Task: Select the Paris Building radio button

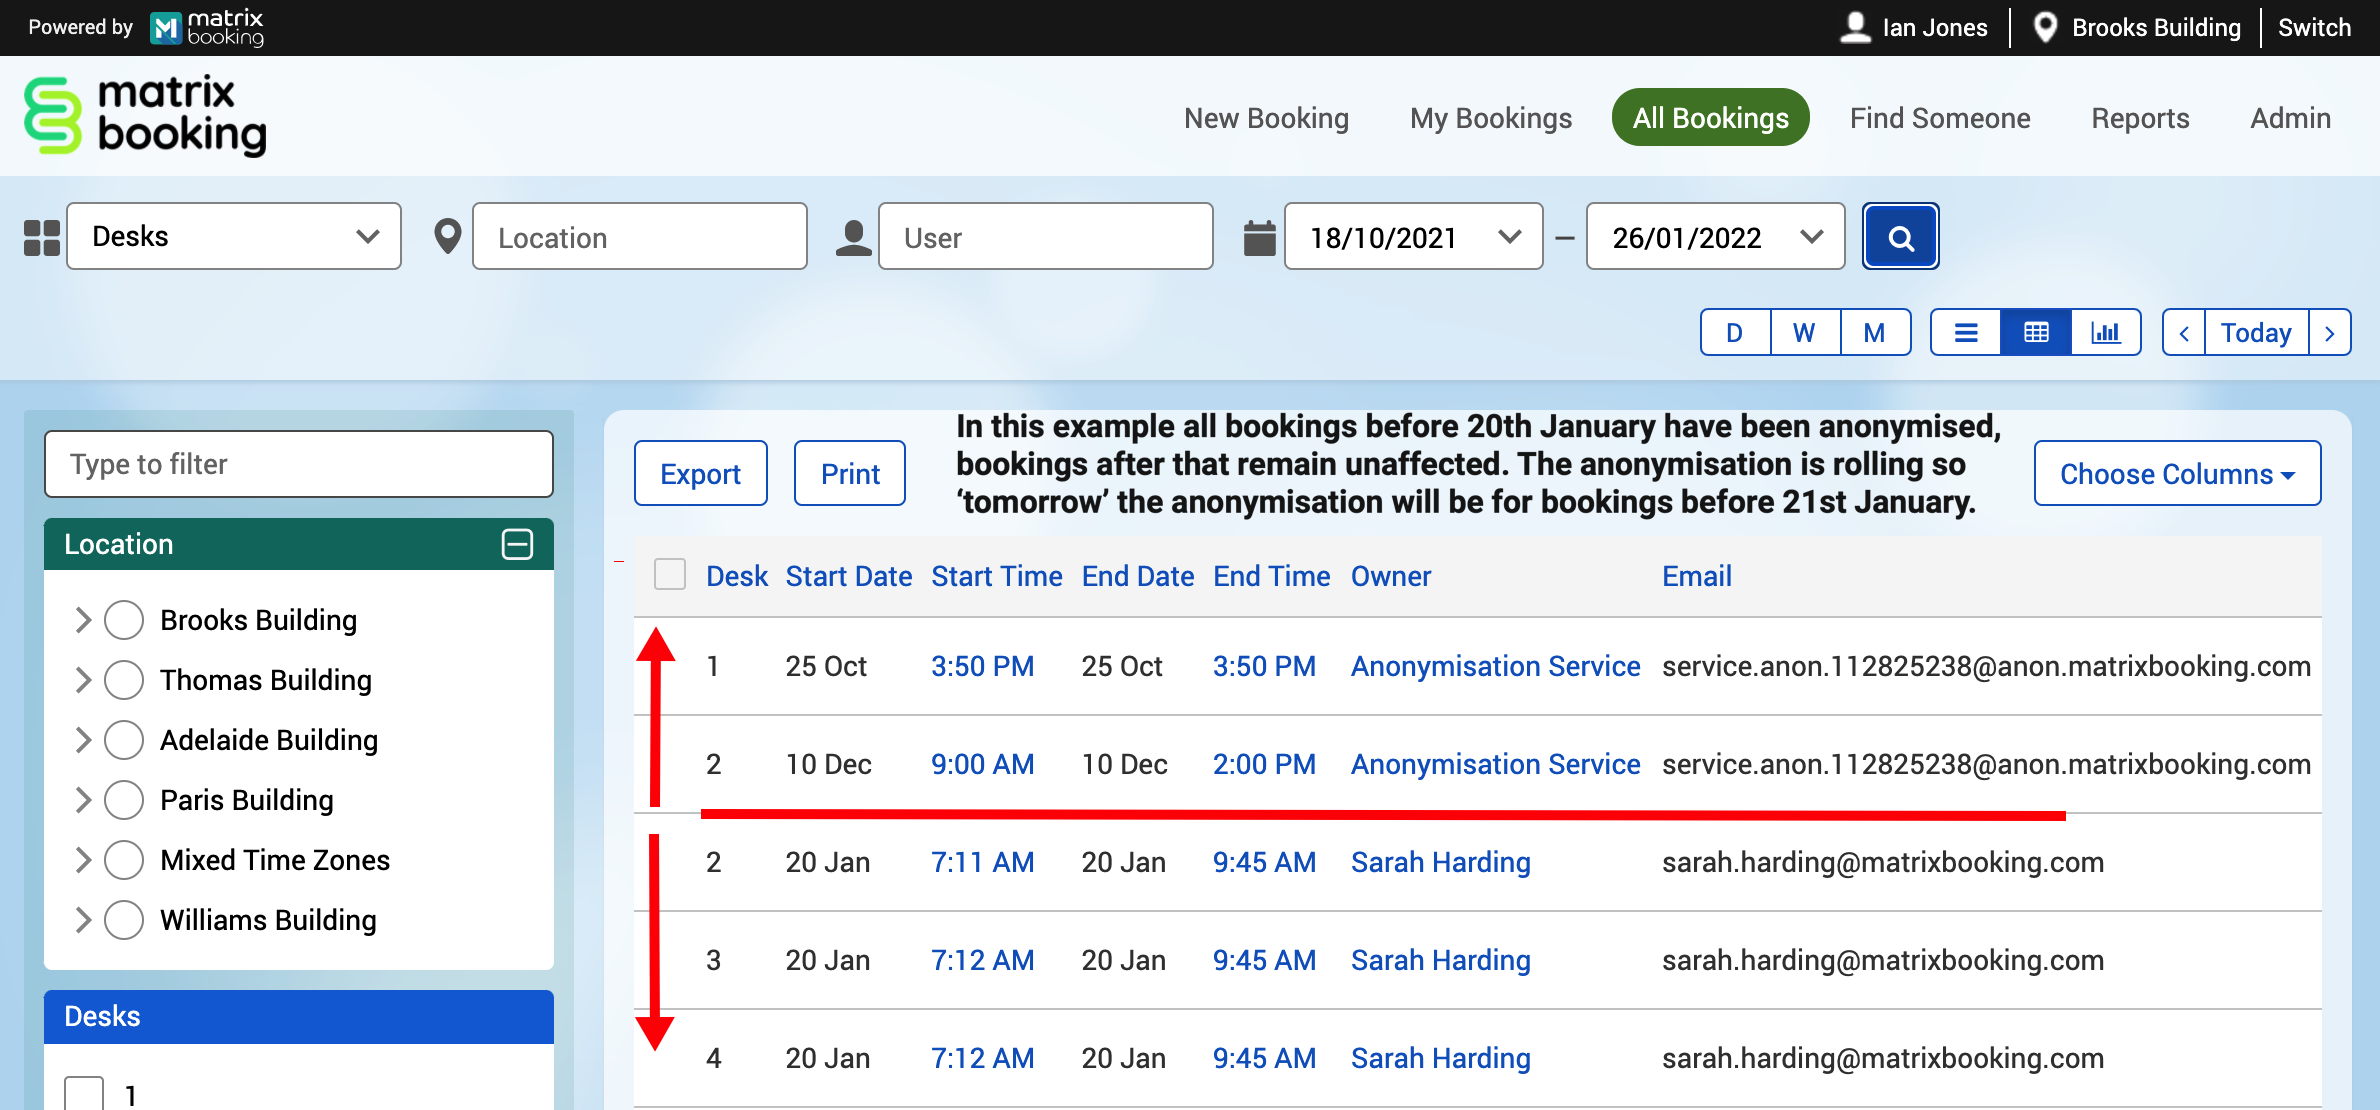Action: point(124,800)
